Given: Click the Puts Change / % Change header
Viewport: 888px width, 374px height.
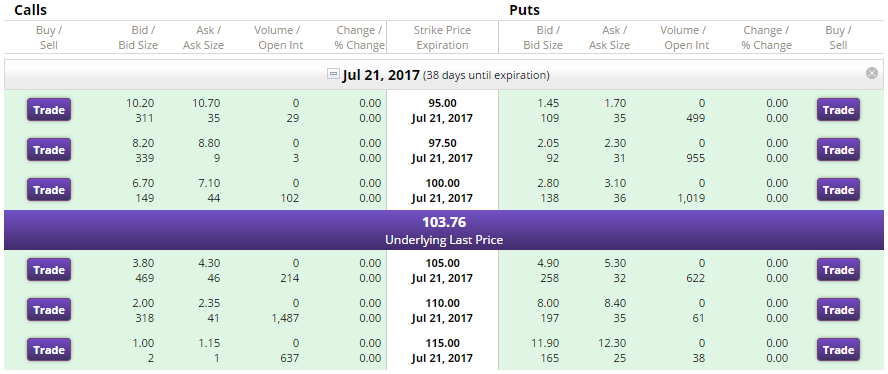Looking at the screenshot, I should pos(767,37).
